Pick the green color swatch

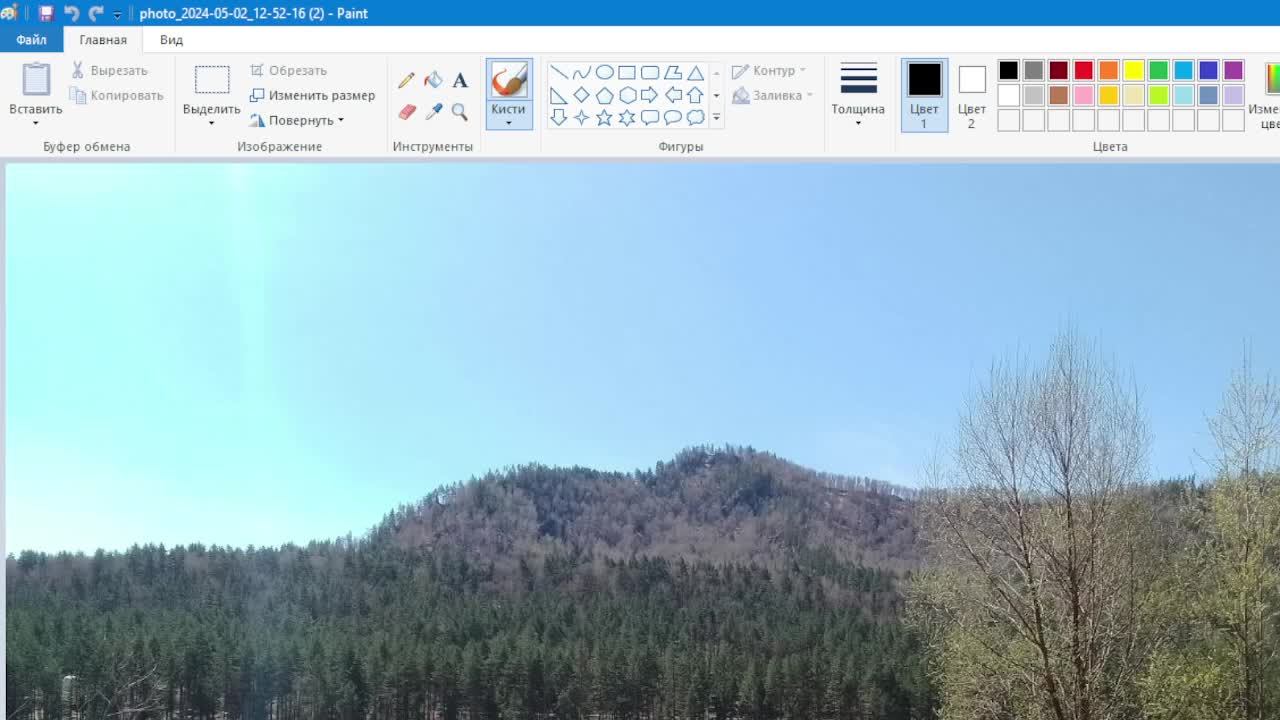(x=1158, y=70)
